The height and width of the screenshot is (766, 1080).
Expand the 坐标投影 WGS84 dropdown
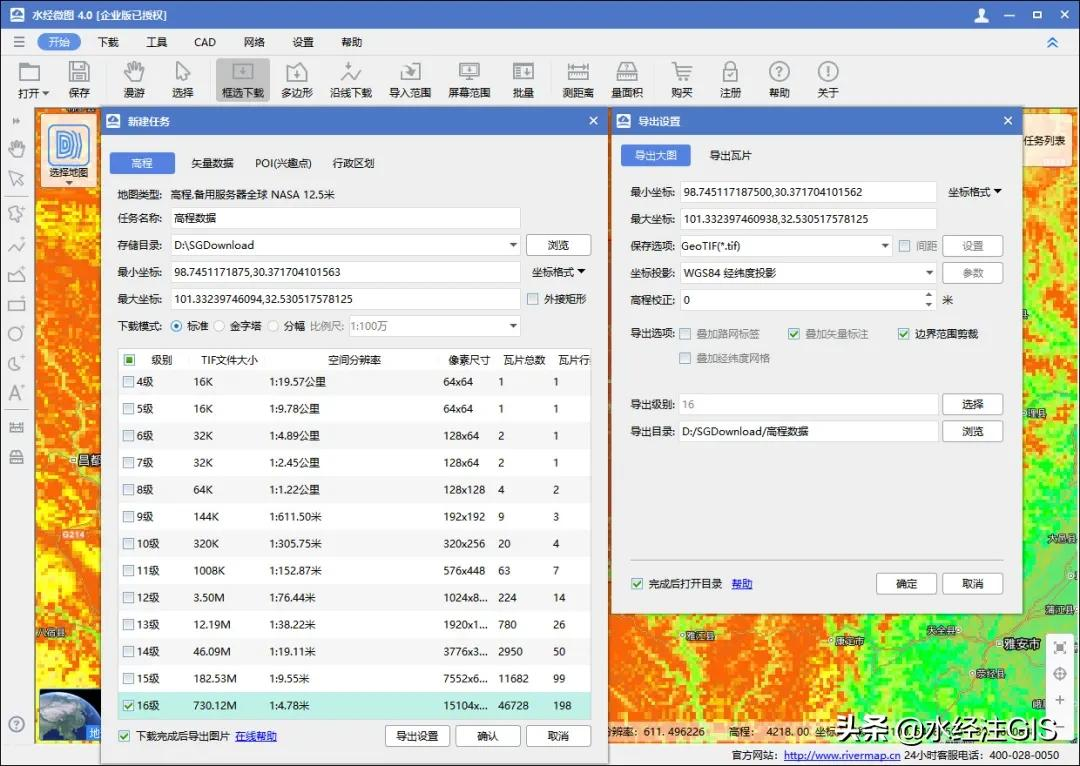[929, 273]
